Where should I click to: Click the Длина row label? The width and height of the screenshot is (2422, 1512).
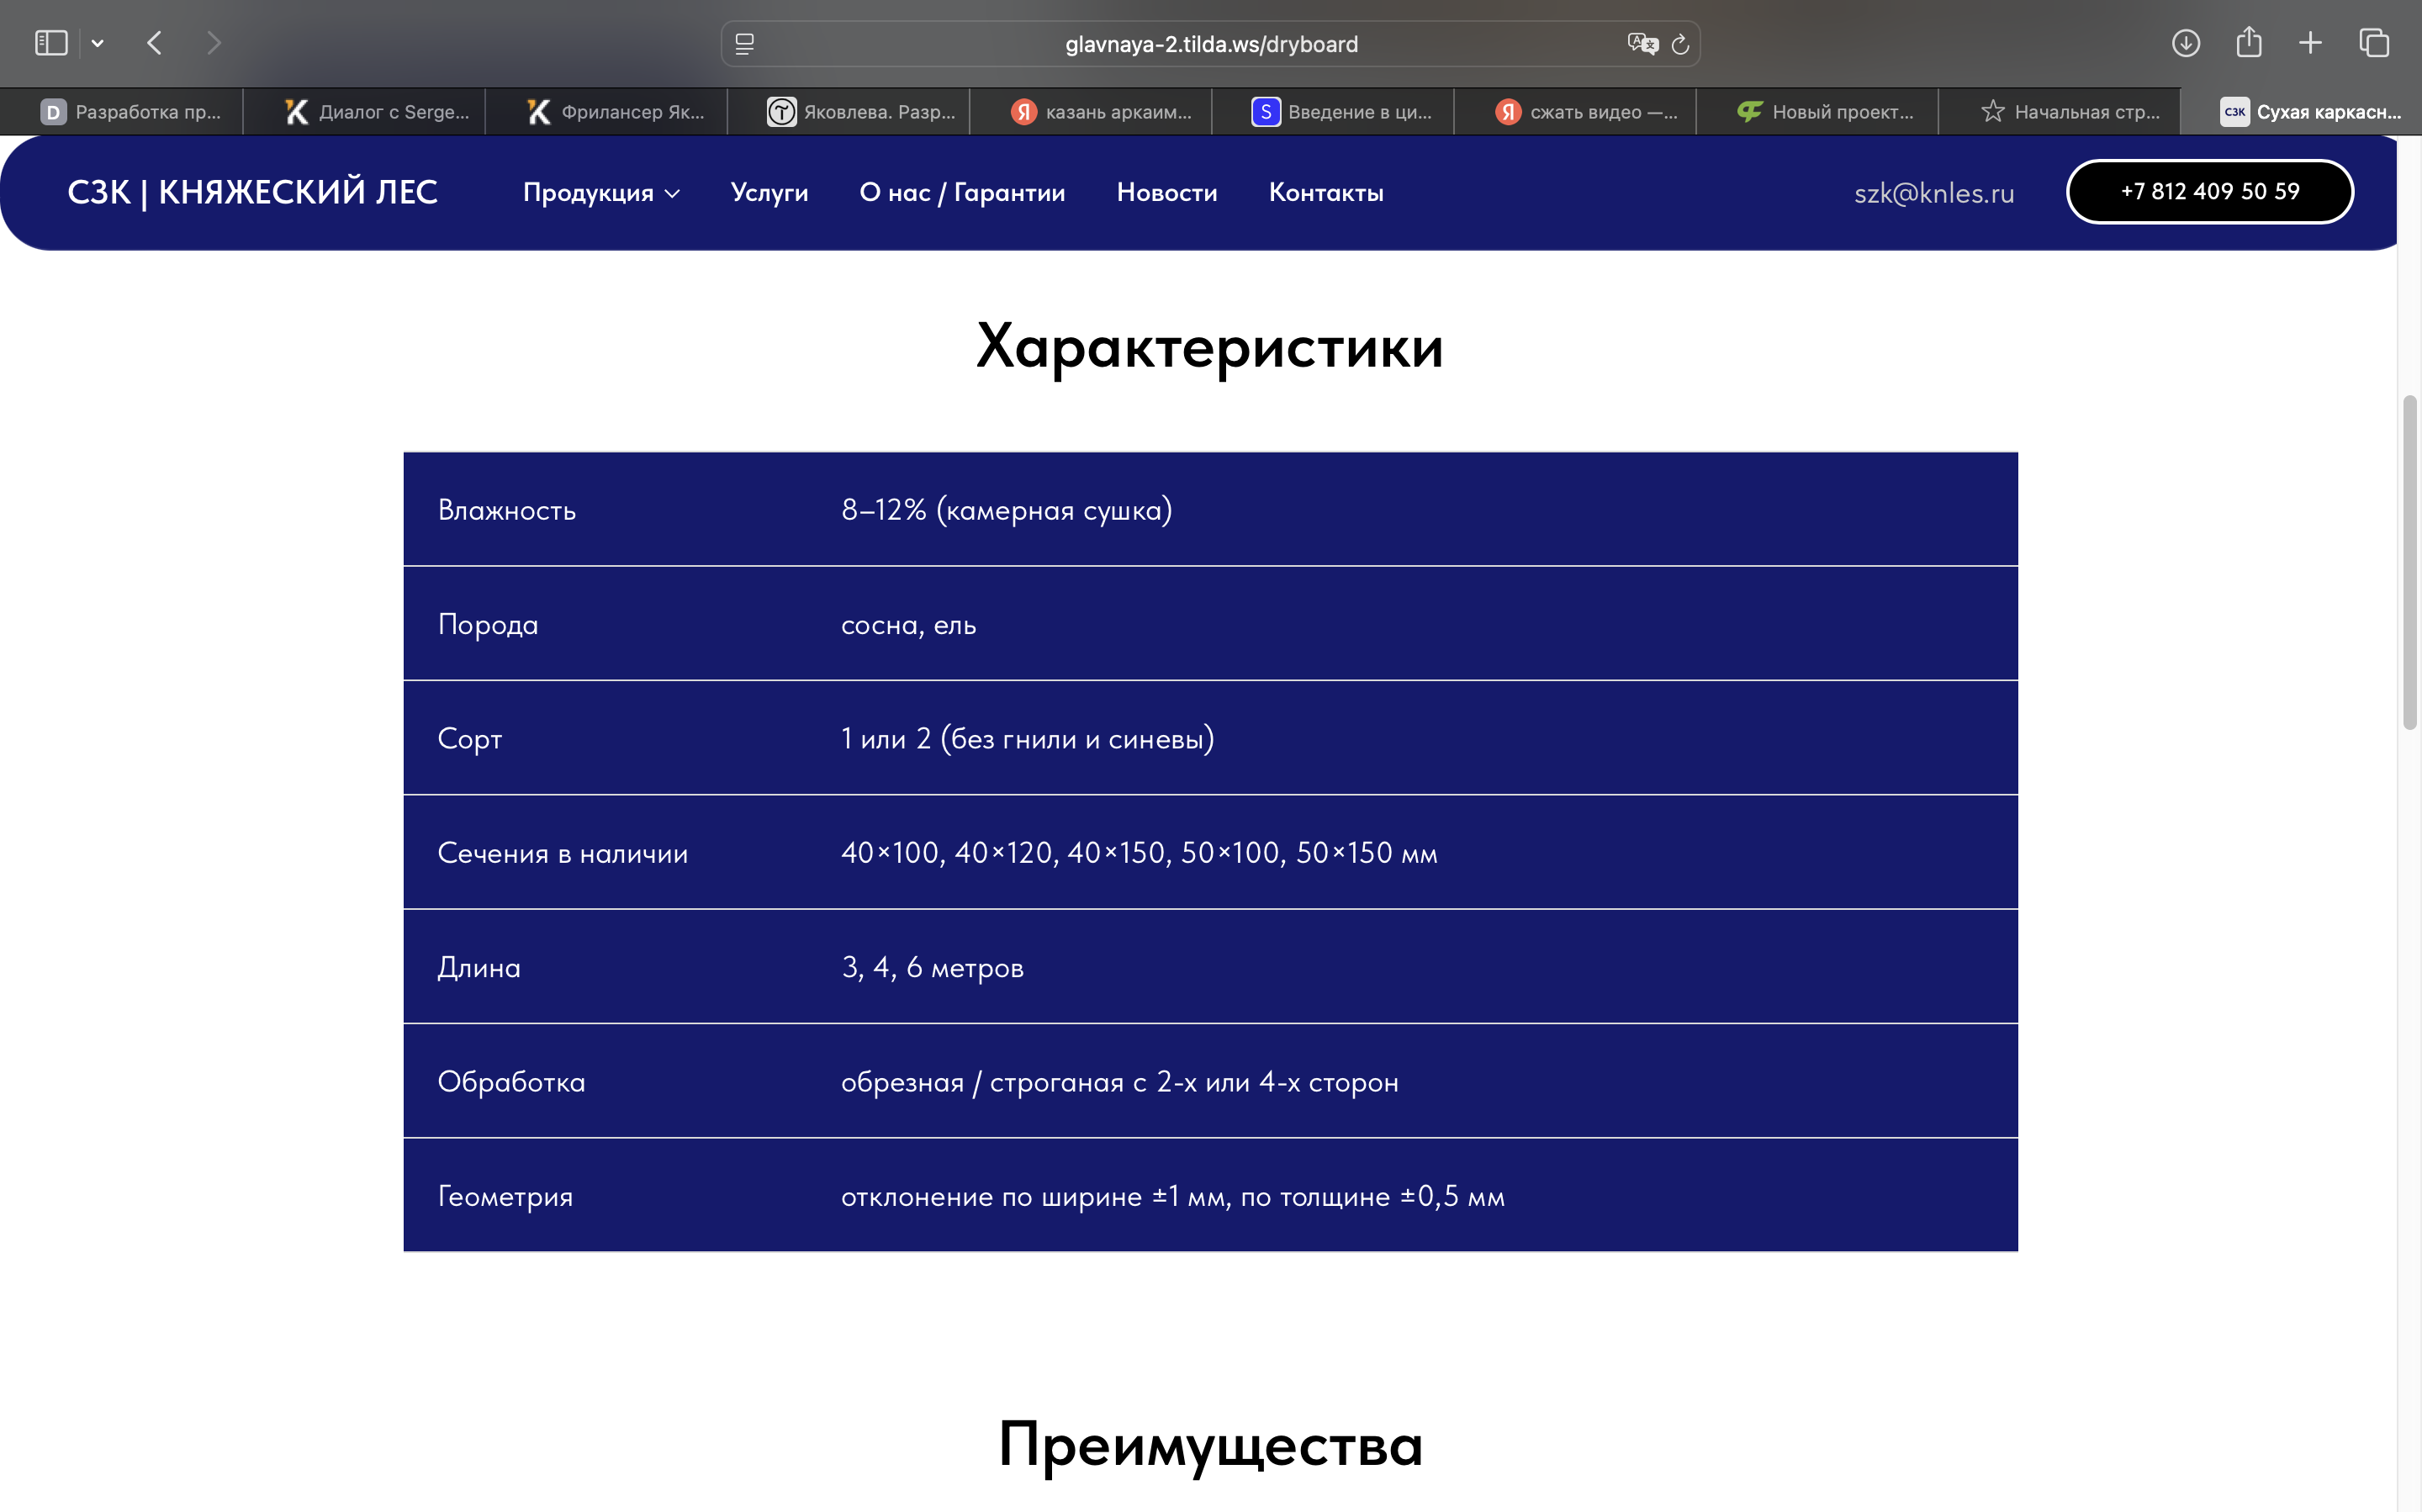(x=479, y=968)
